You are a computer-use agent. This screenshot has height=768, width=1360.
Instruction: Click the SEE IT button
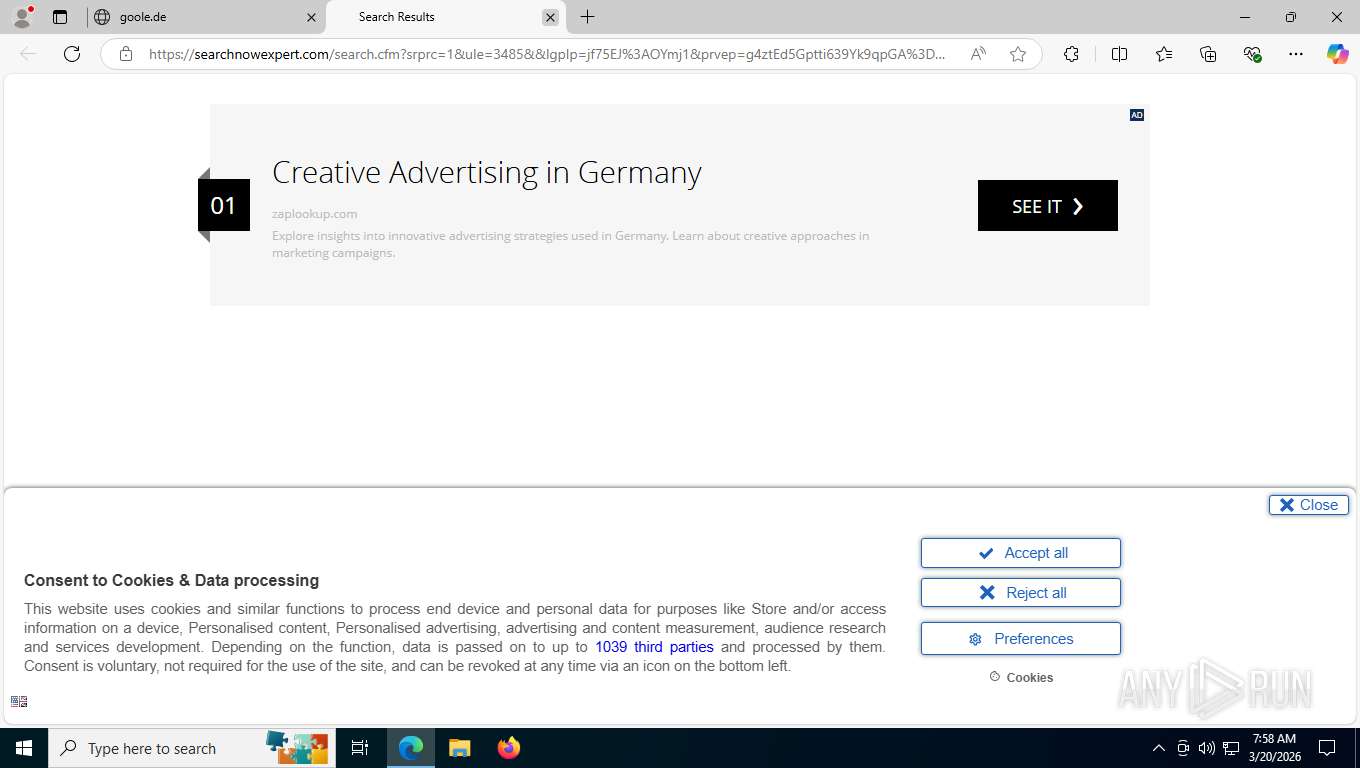(1048, 206)
